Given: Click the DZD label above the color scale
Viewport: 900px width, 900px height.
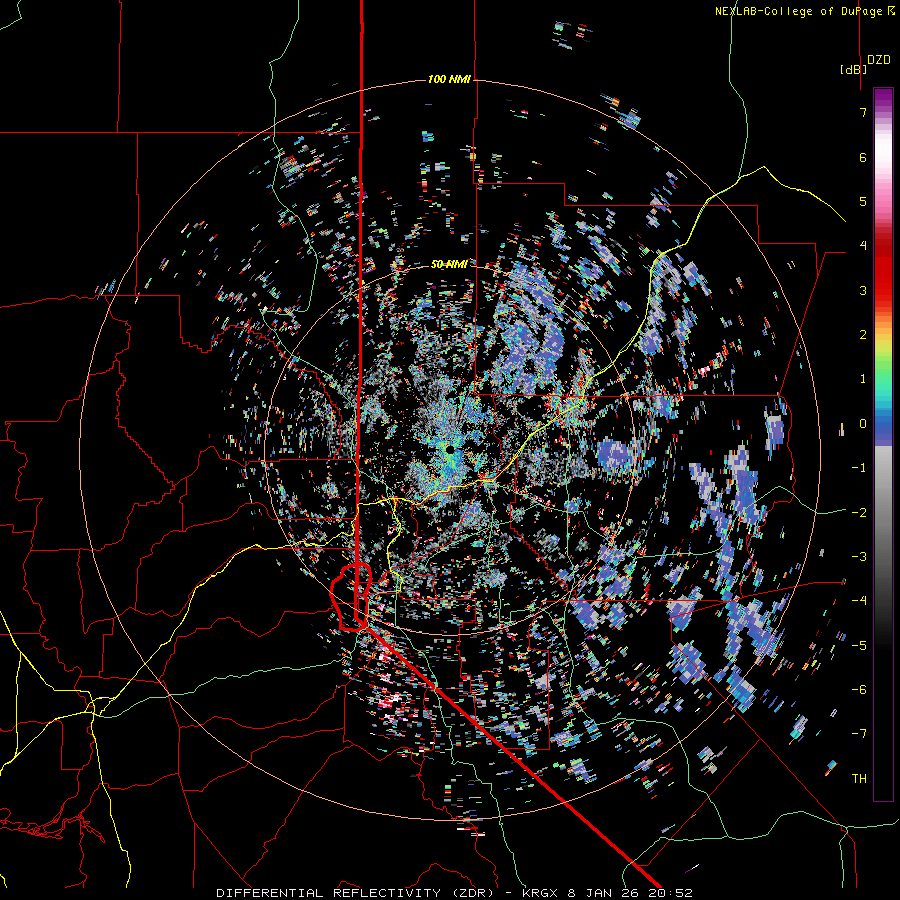Looking at the screenshot, I should point(879,60).
